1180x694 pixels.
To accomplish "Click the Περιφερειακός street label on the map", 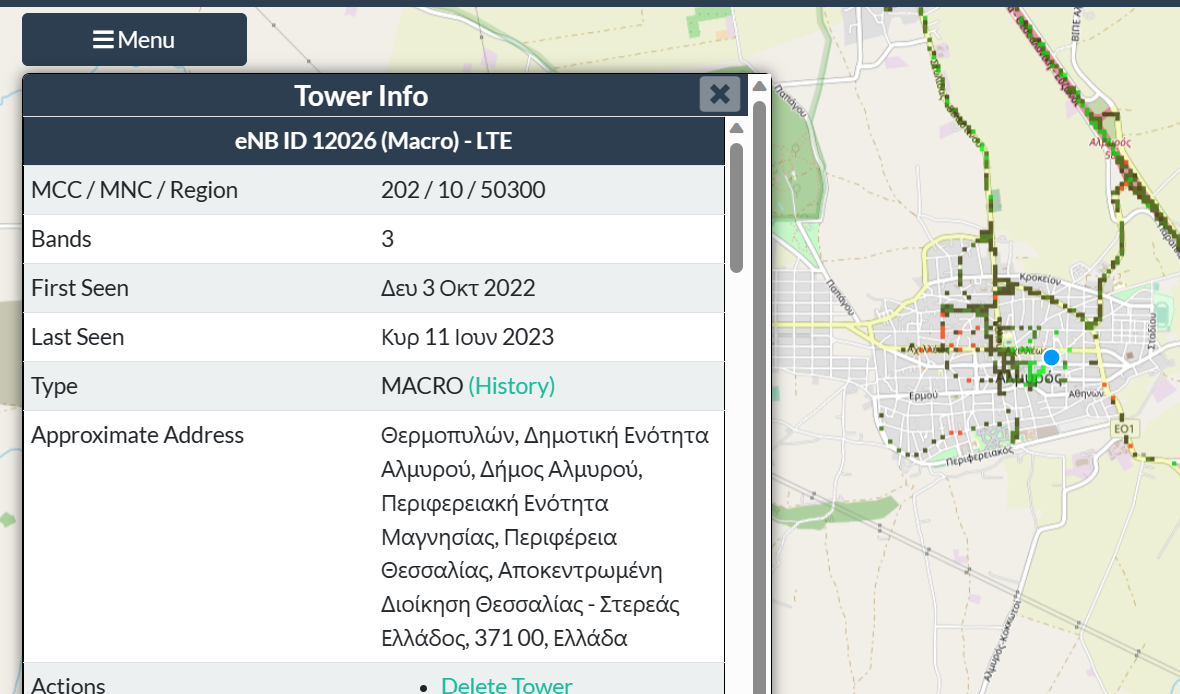I will point(980,455).
